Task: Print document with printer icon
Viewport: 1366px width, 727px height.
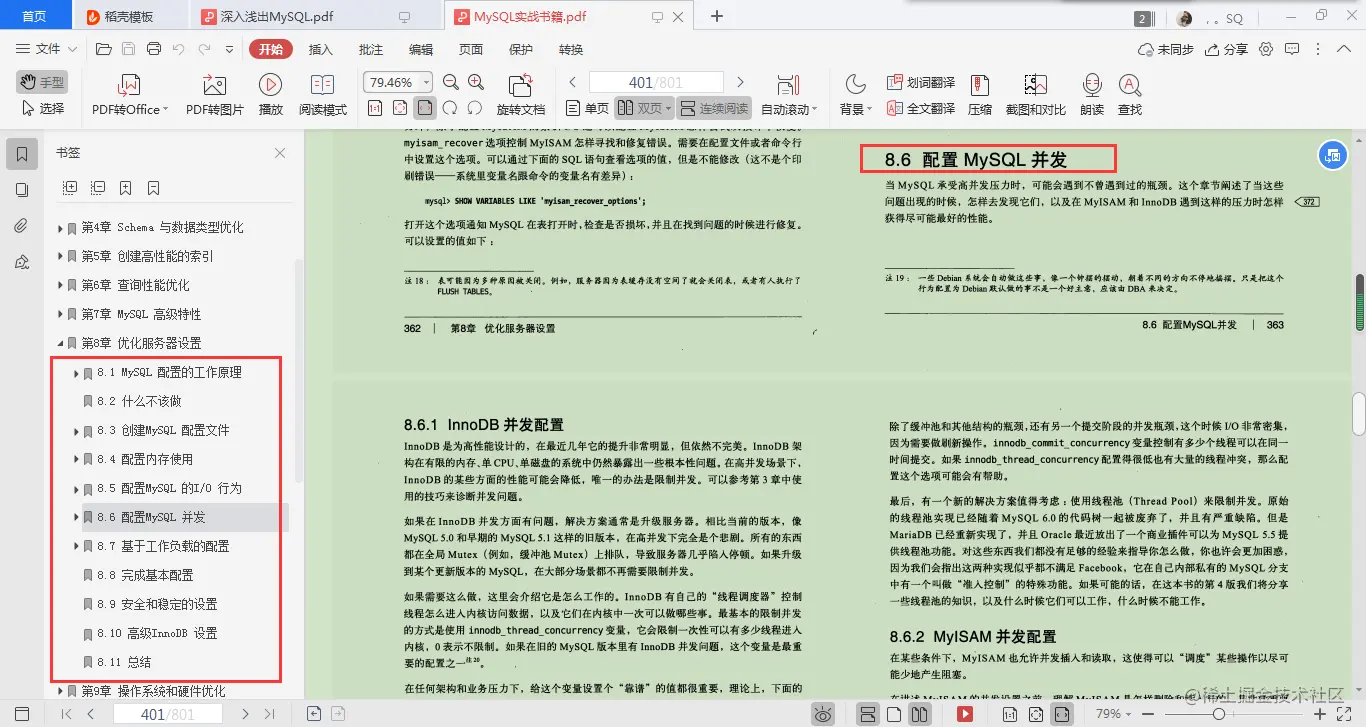Action: tap(153, 49)
